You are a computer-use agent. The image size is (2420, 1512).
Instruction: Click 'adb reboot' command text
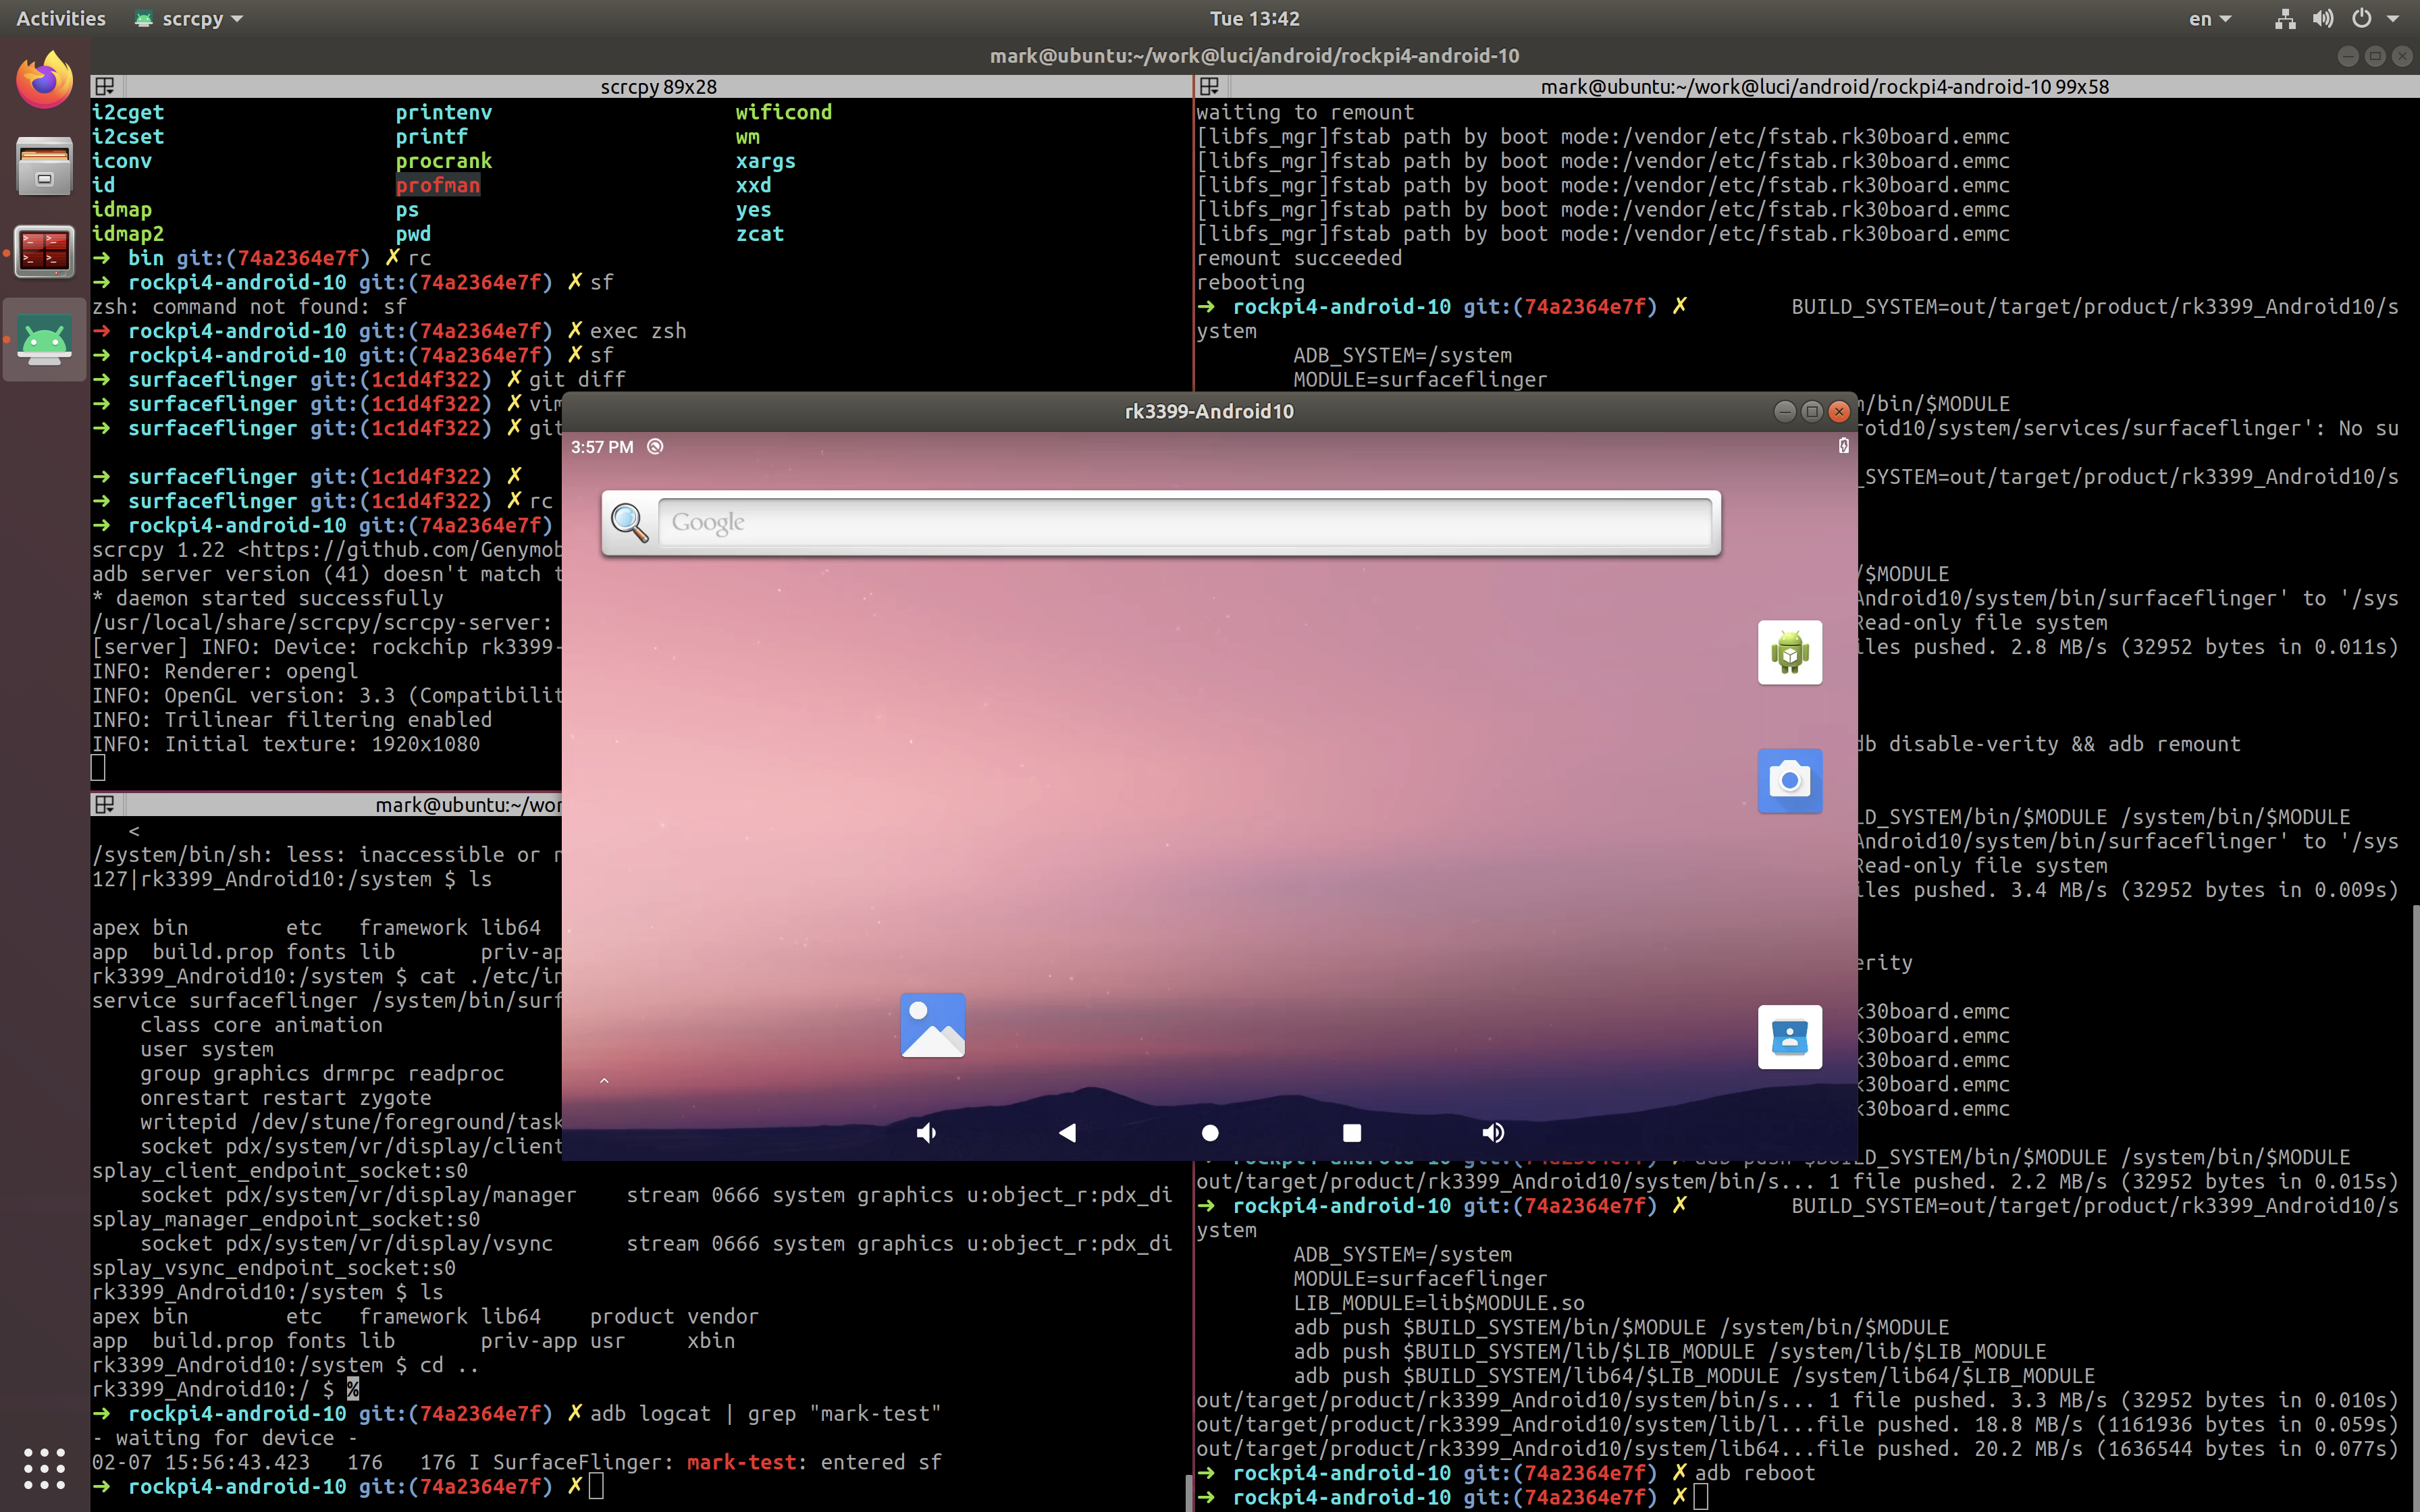1755,1473
